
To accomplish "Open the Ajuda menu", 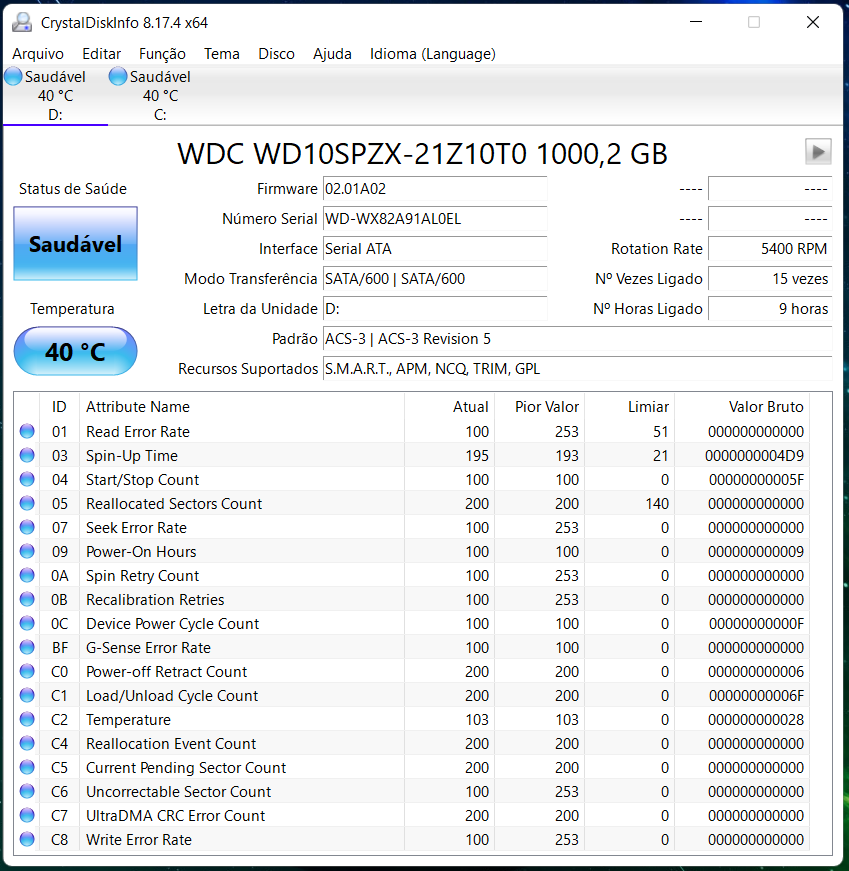I will [332, 54].
